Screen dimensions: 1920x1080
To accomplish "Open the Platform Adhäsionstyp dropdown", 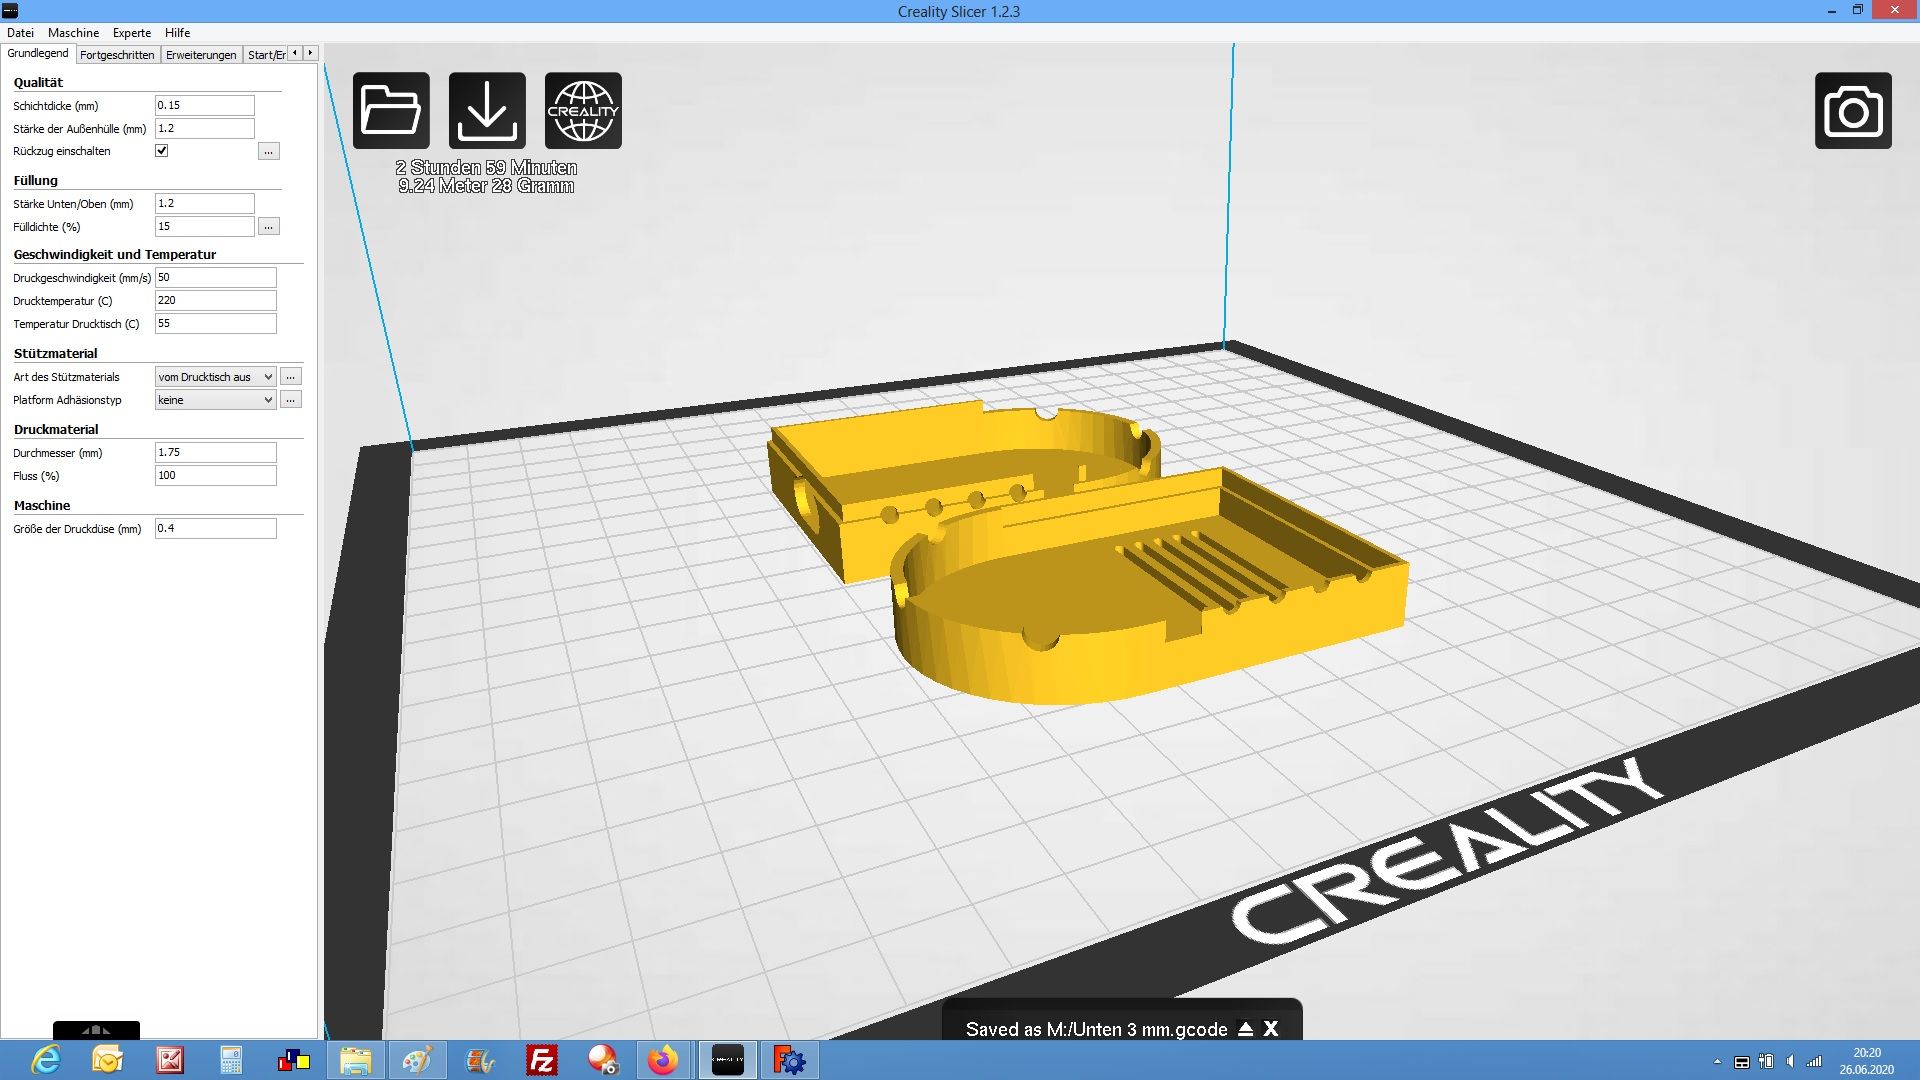I will (215, 400).
